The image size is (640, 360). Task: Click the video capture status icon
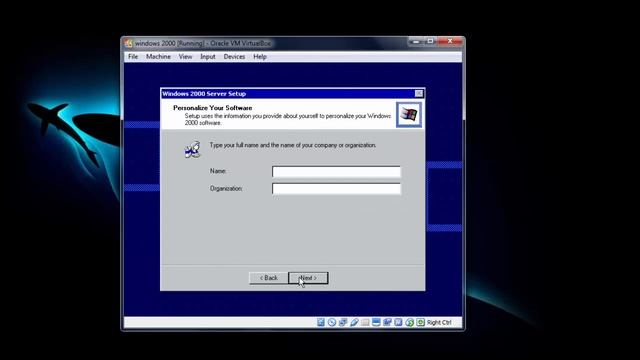tap(387, 322)
